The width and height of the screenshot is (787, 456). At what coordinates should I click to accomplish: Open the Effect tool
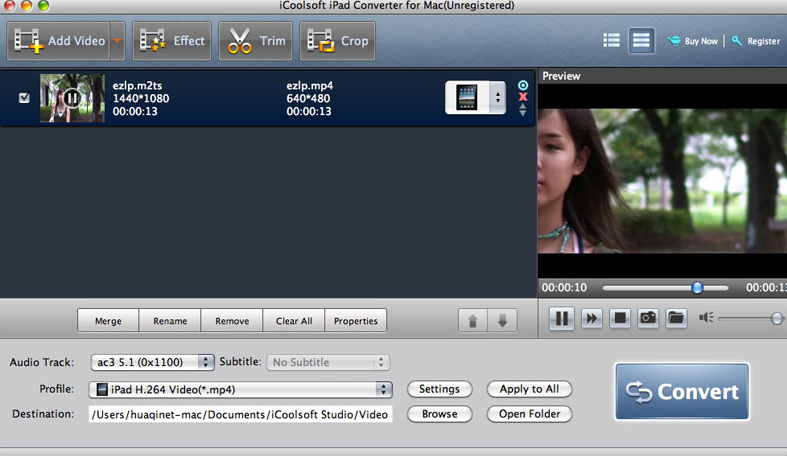click(x=172, y=41)
